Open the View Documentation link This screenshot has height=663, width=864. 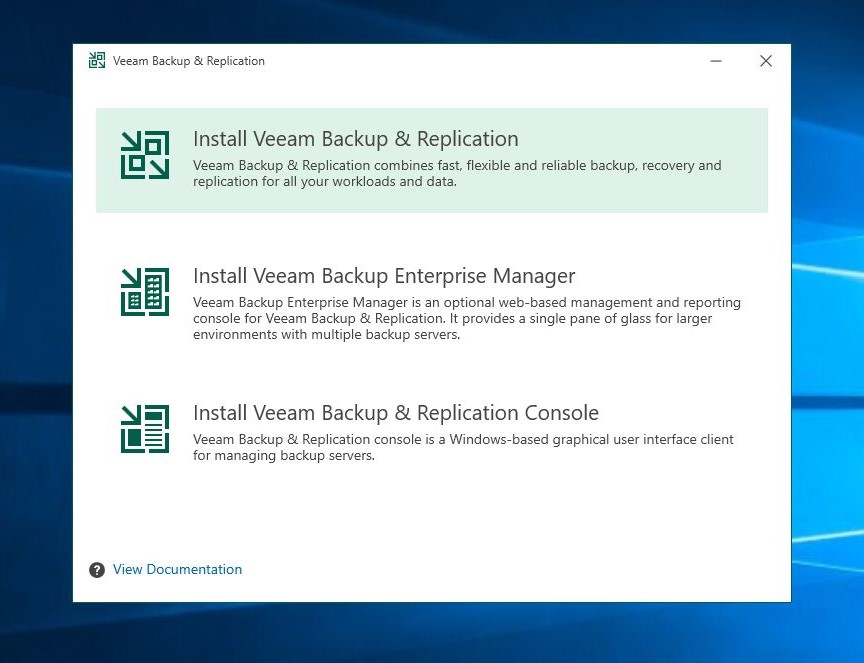pyautogui.click(x=177, y=569)
